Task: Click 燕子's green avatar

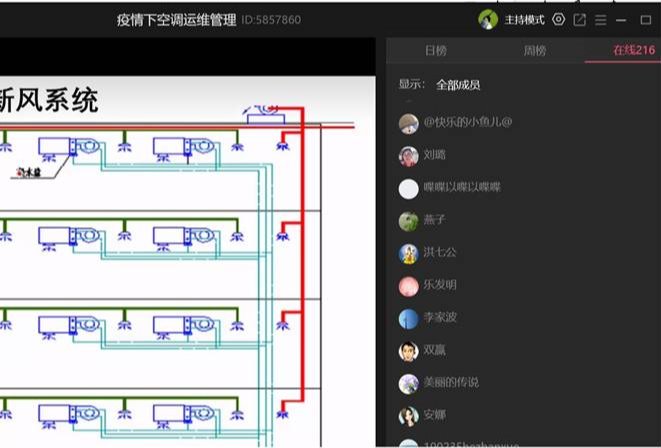Action: (408, 221)
